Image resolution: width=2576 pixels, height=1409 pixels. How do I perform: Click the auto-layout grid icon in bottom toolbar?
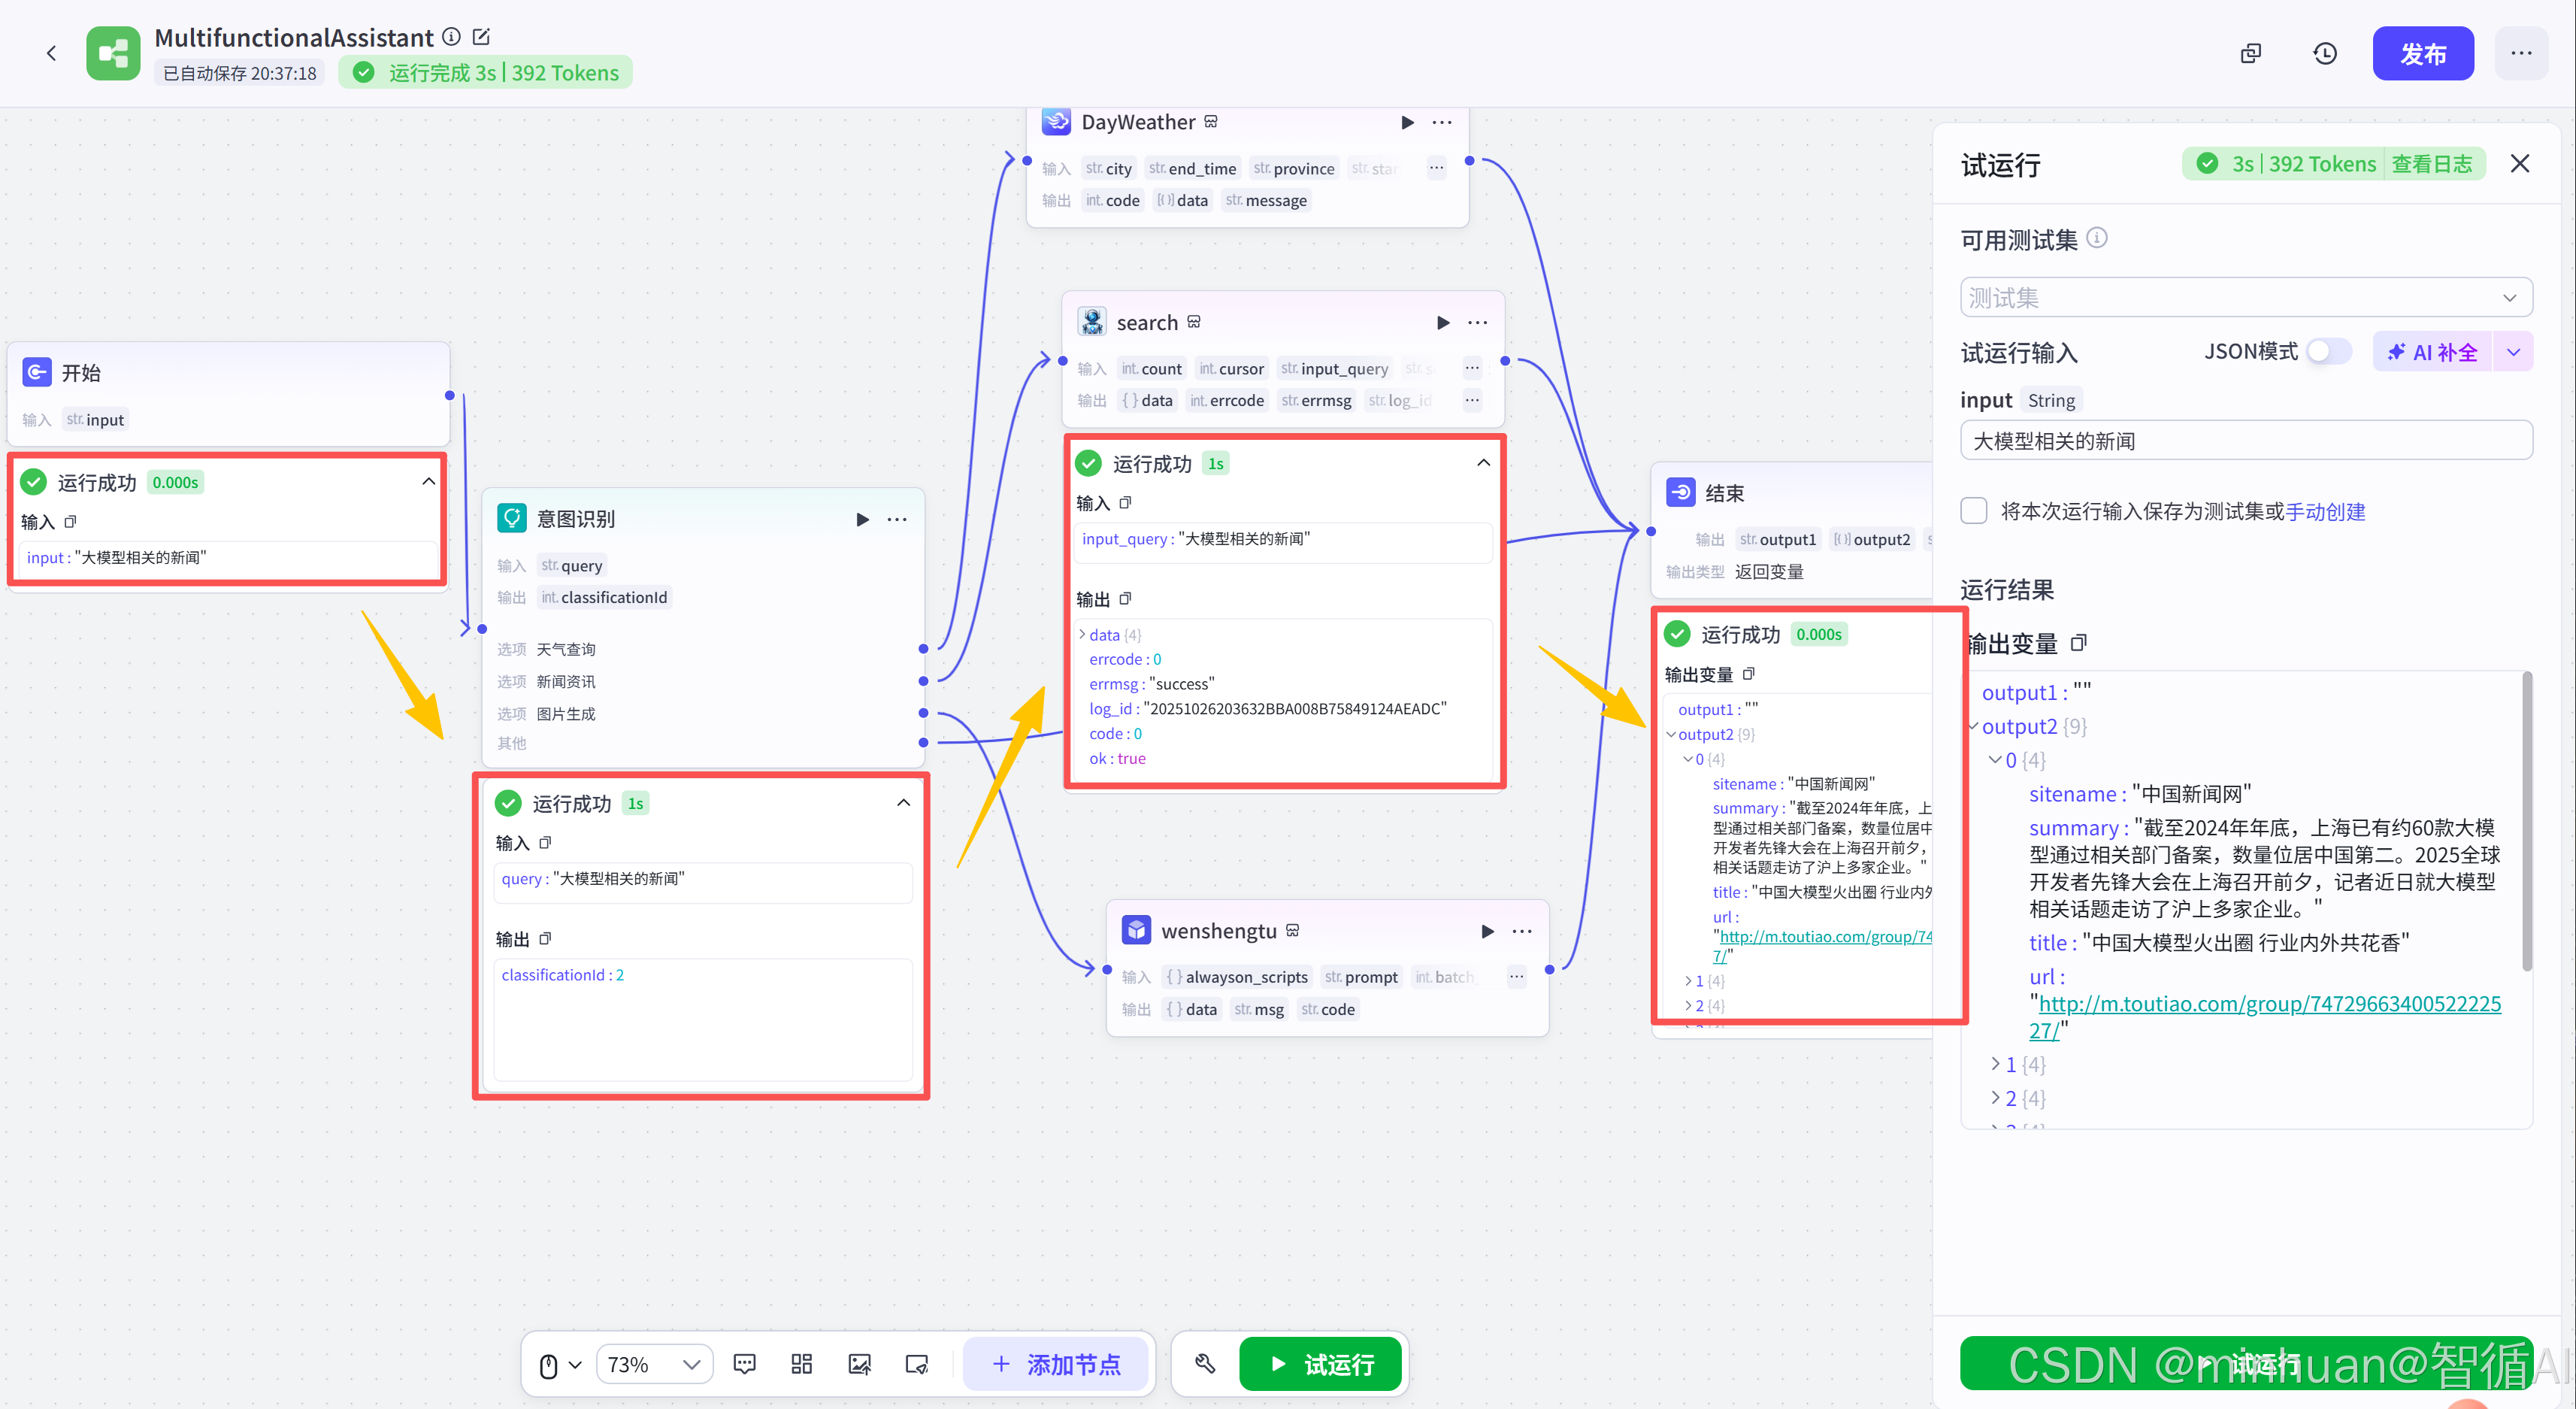[801, 1364]
